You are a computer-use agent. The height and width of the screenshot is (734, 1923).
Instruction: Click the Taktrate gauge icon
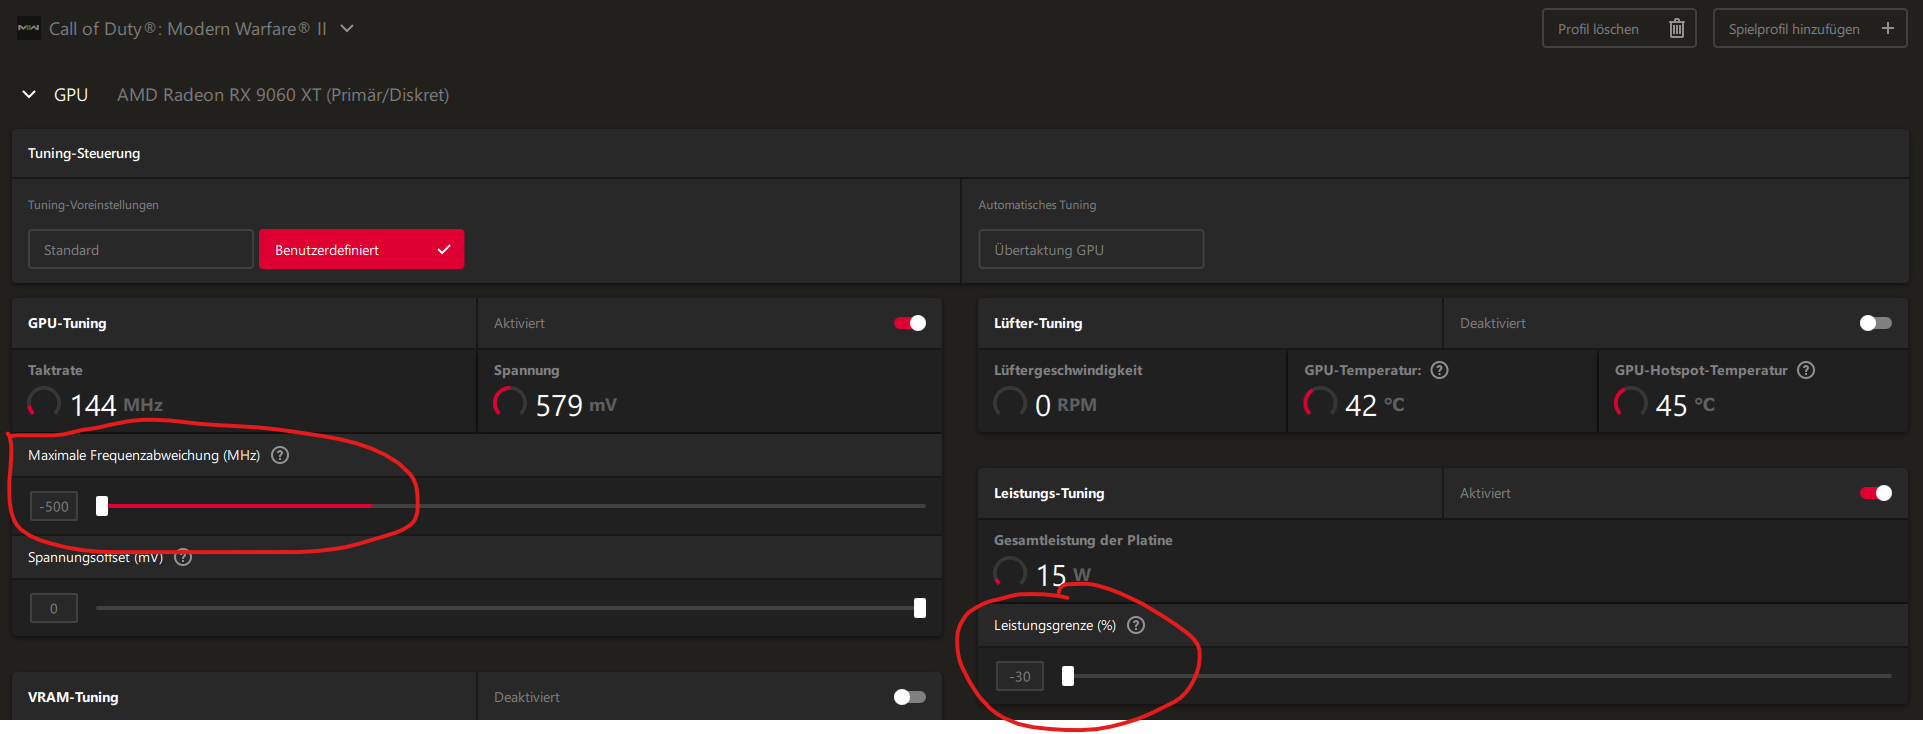[44, 403]
